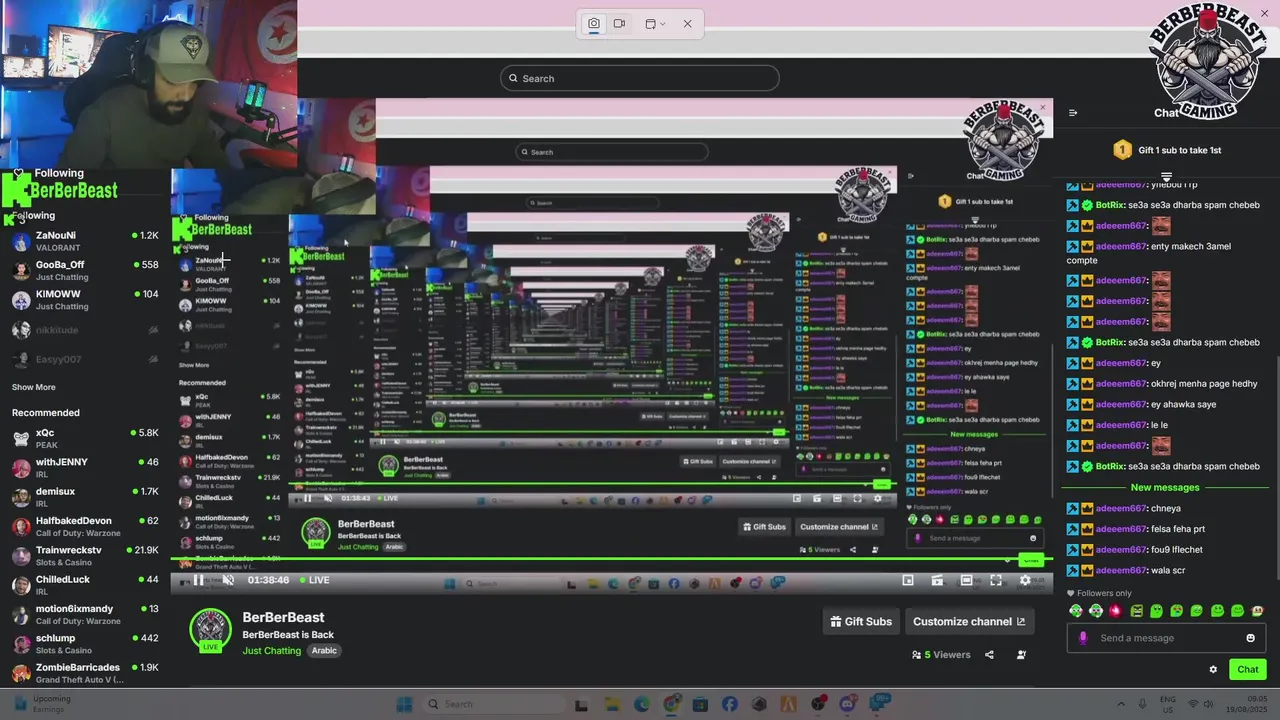Image resolution: width=1280 pixels, height=720 pixels.
Task: Open player settings gear icon
Action: click(1025, 580)
